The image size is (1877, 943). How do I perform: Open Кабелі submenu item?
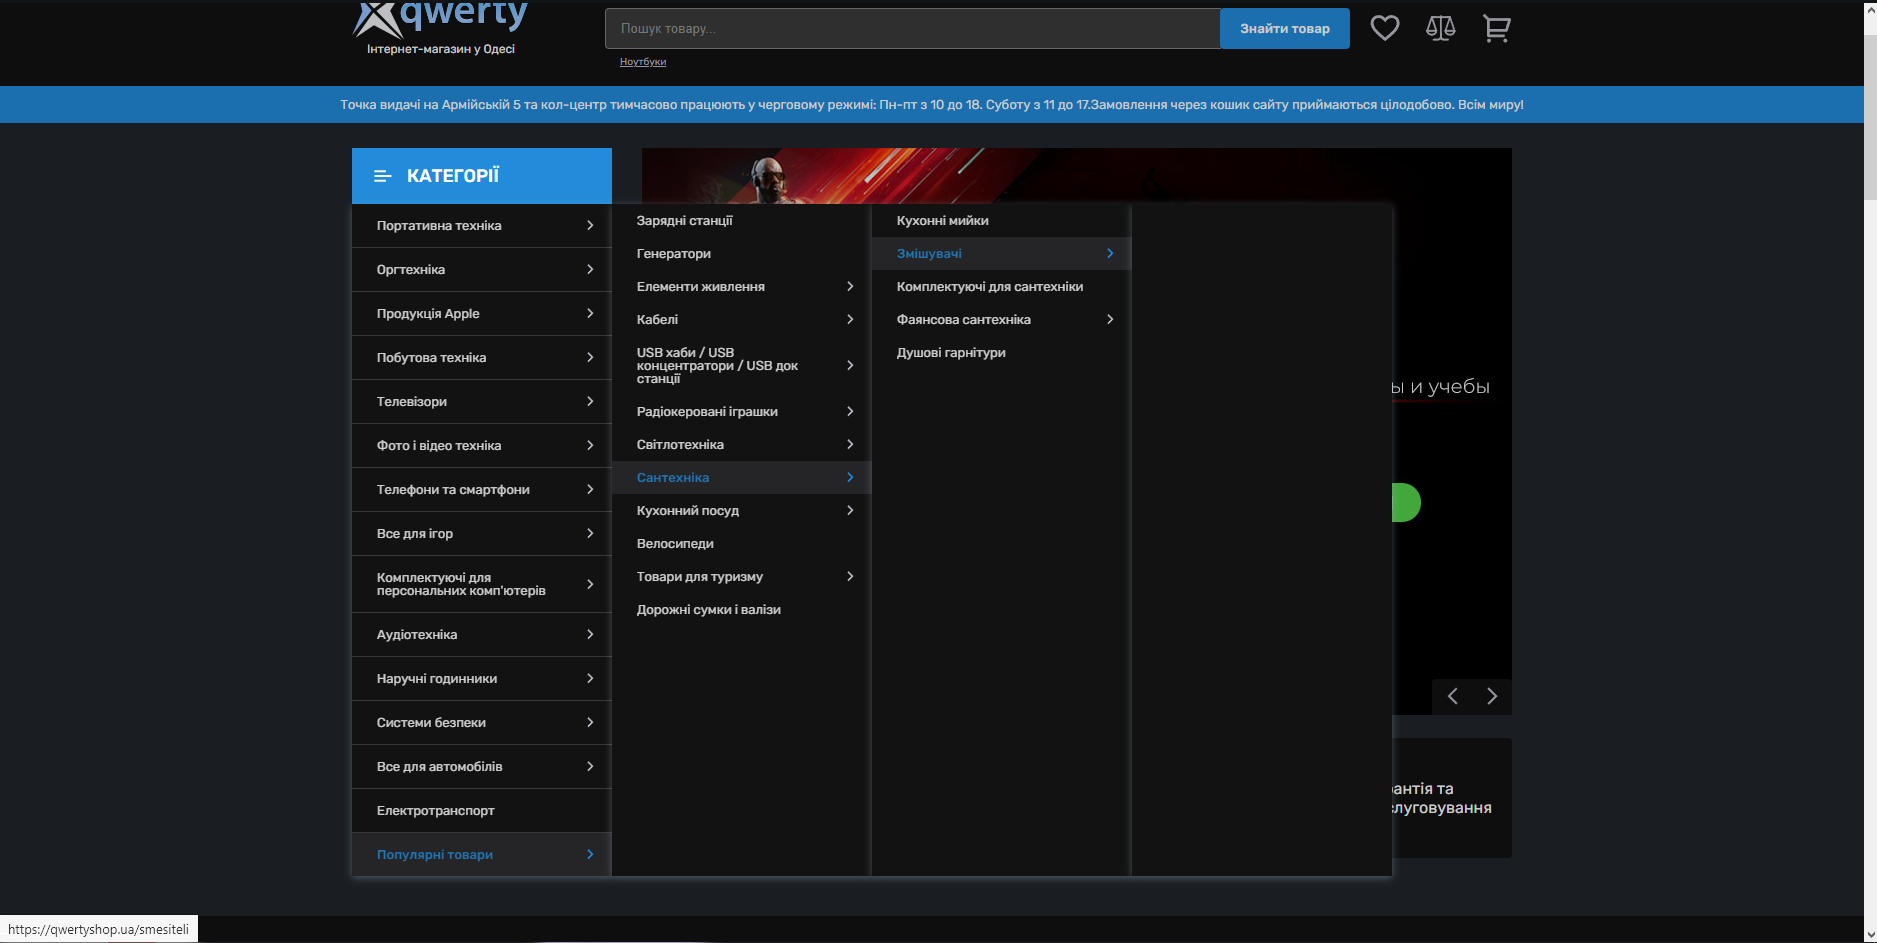click(x=742, y=320)
